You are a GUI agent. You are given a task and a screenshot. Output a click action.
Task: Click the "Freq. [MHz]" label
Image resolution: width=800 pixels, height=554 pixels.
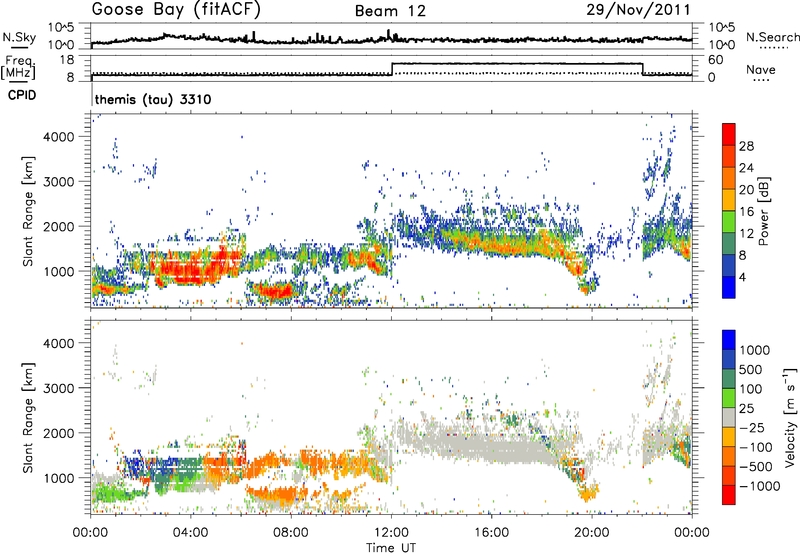click(19, 67)
